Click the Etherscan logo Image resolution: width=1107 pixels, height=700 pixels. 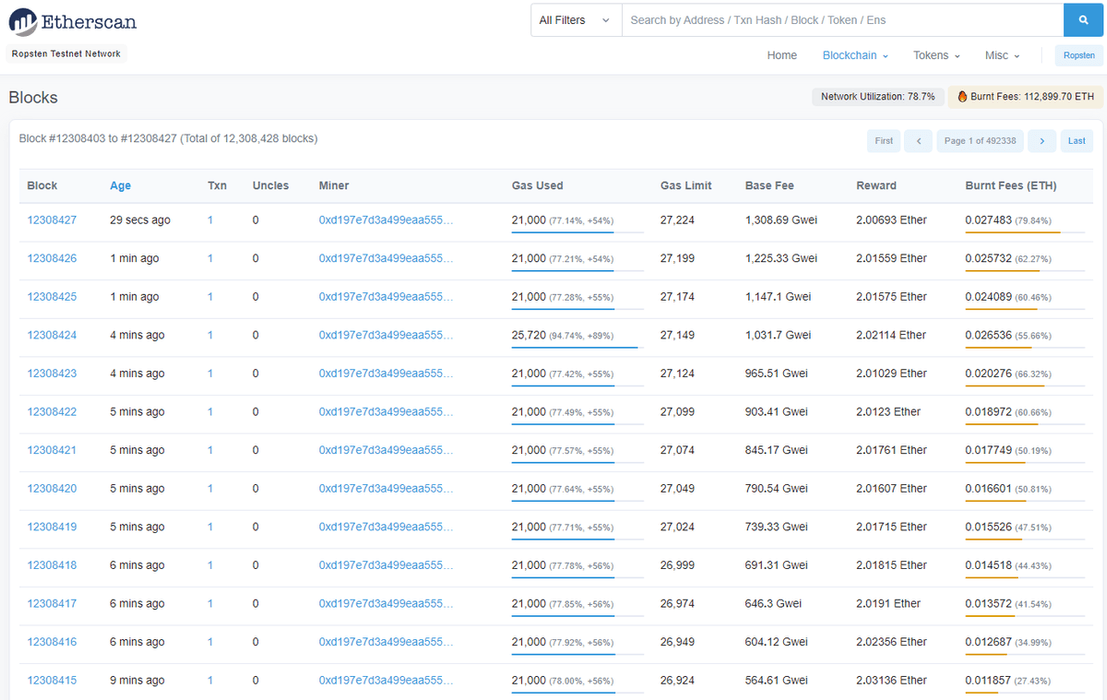[73, 21]
